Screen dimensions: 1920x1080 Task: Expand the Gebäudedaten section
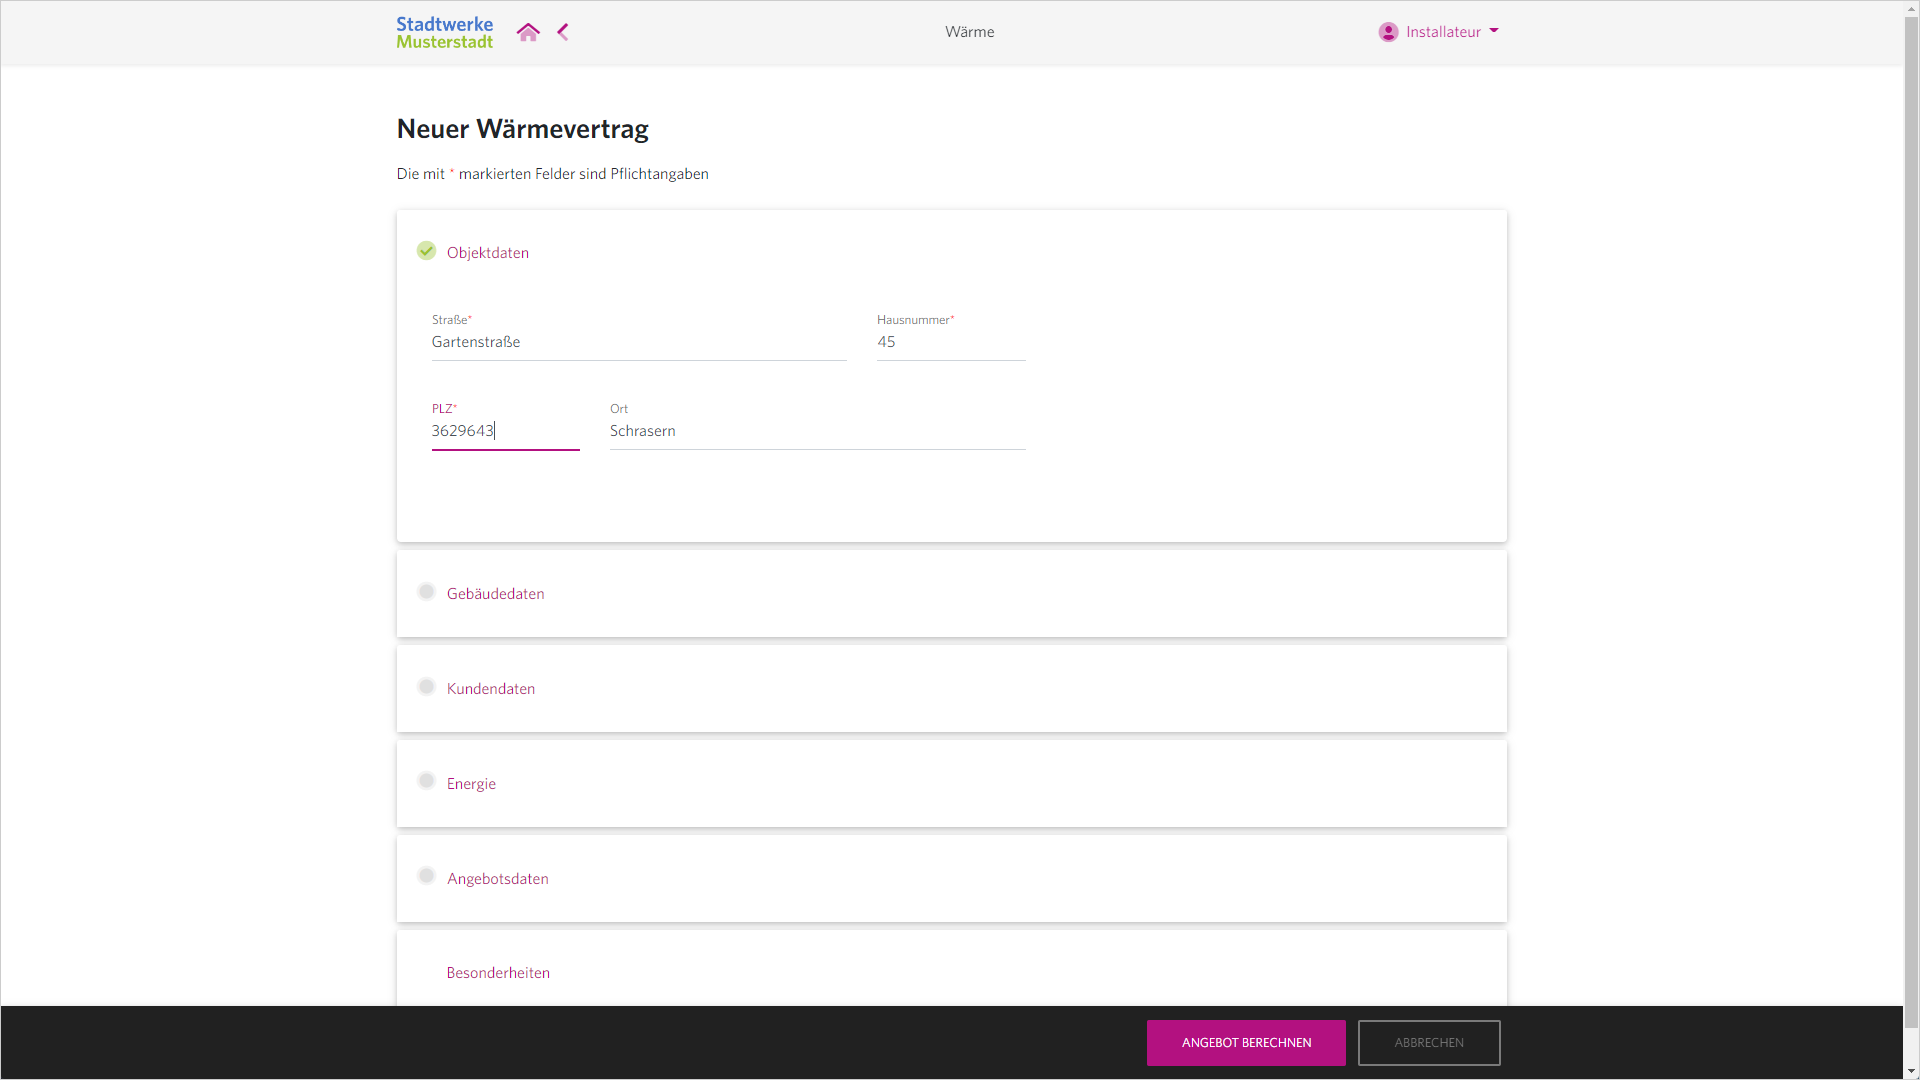pyautogui.click(x=496, y=594)
